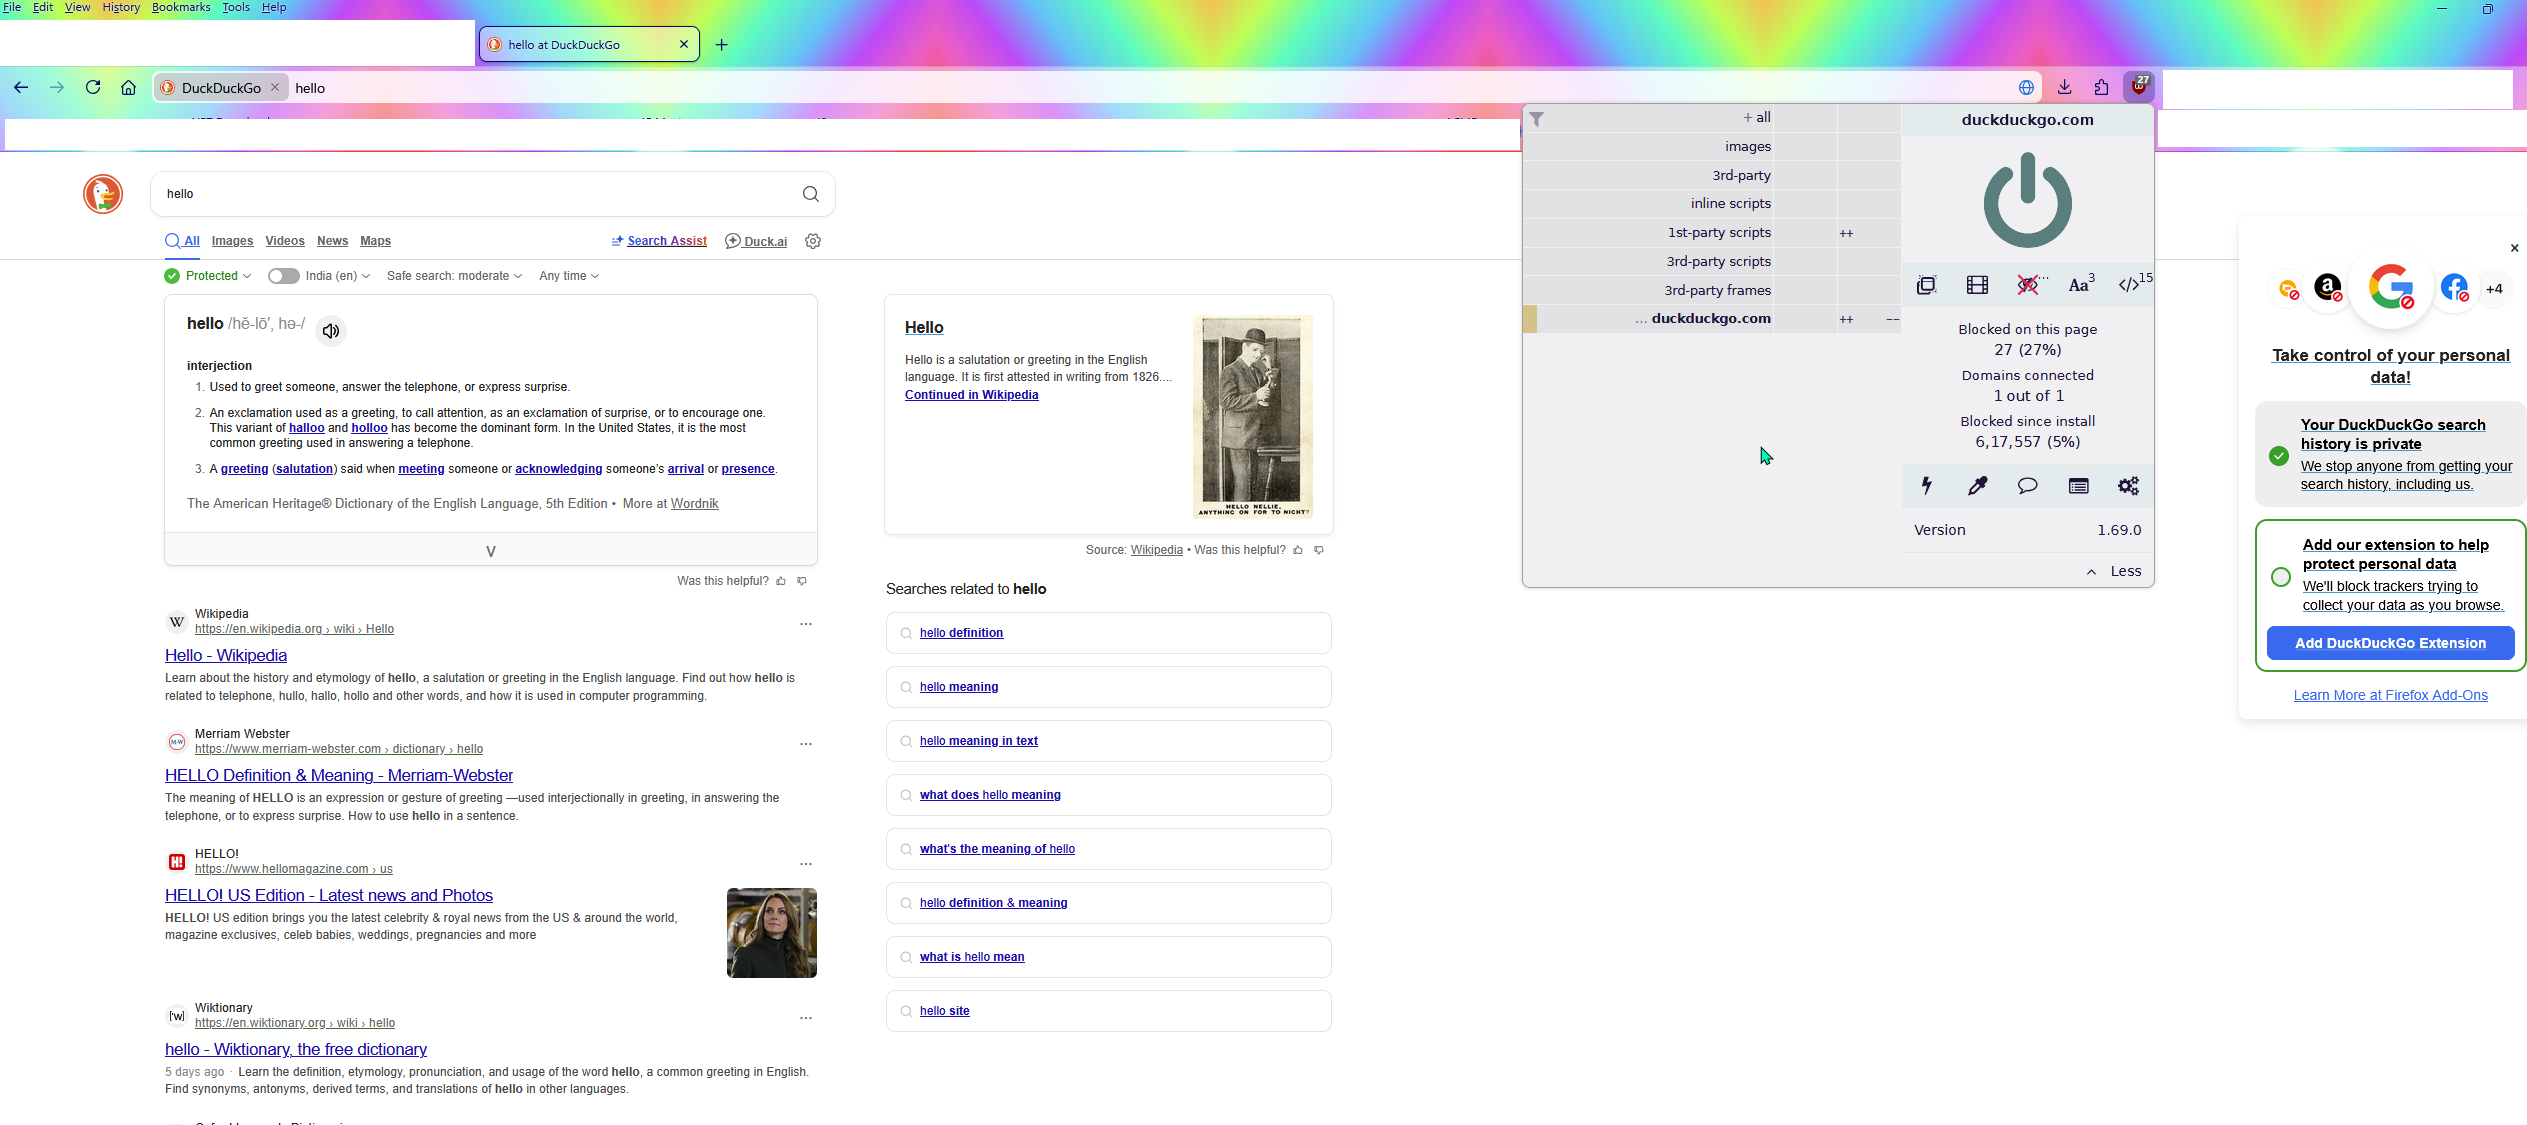Toggle JavaScript disabling code icon
The height and width of the screenshot is (1125, 2527).
[2130, 285]
